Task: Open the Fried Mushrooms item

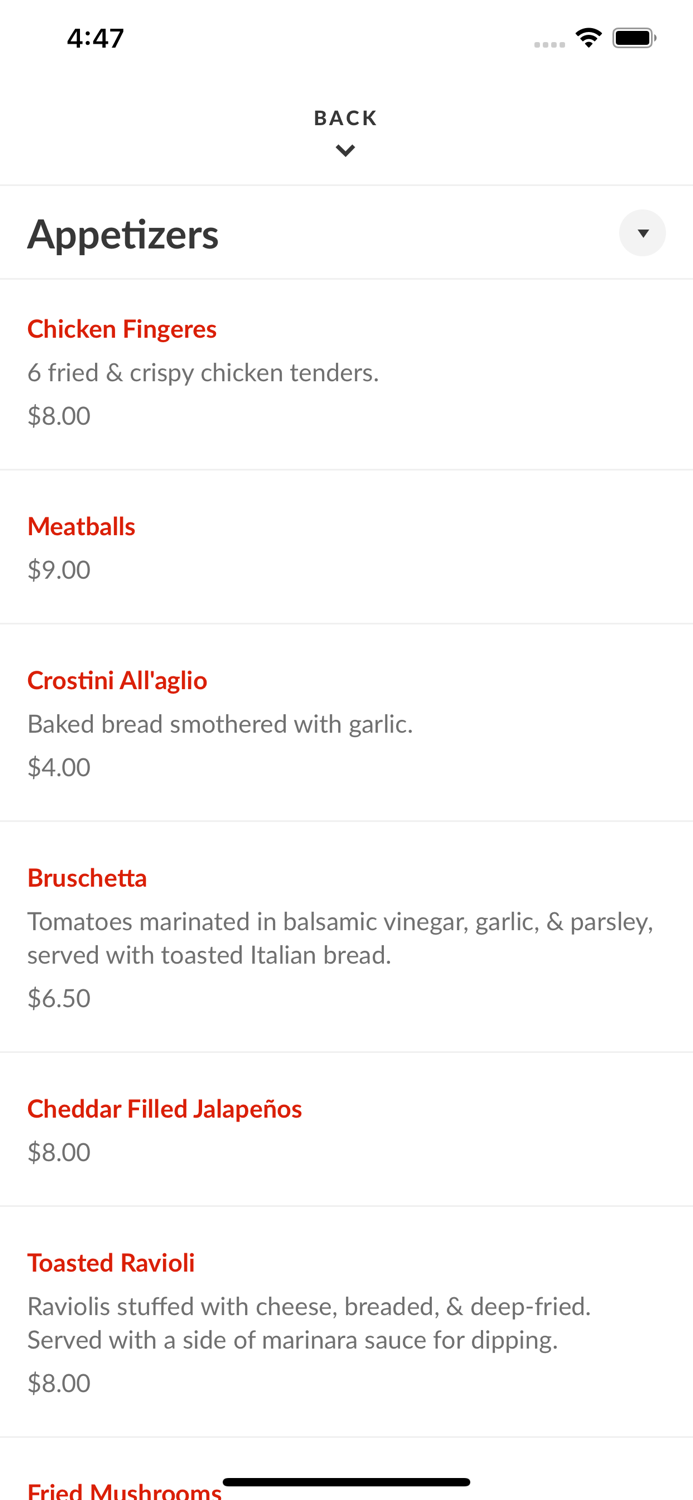Action: (x=123, y=1490)
